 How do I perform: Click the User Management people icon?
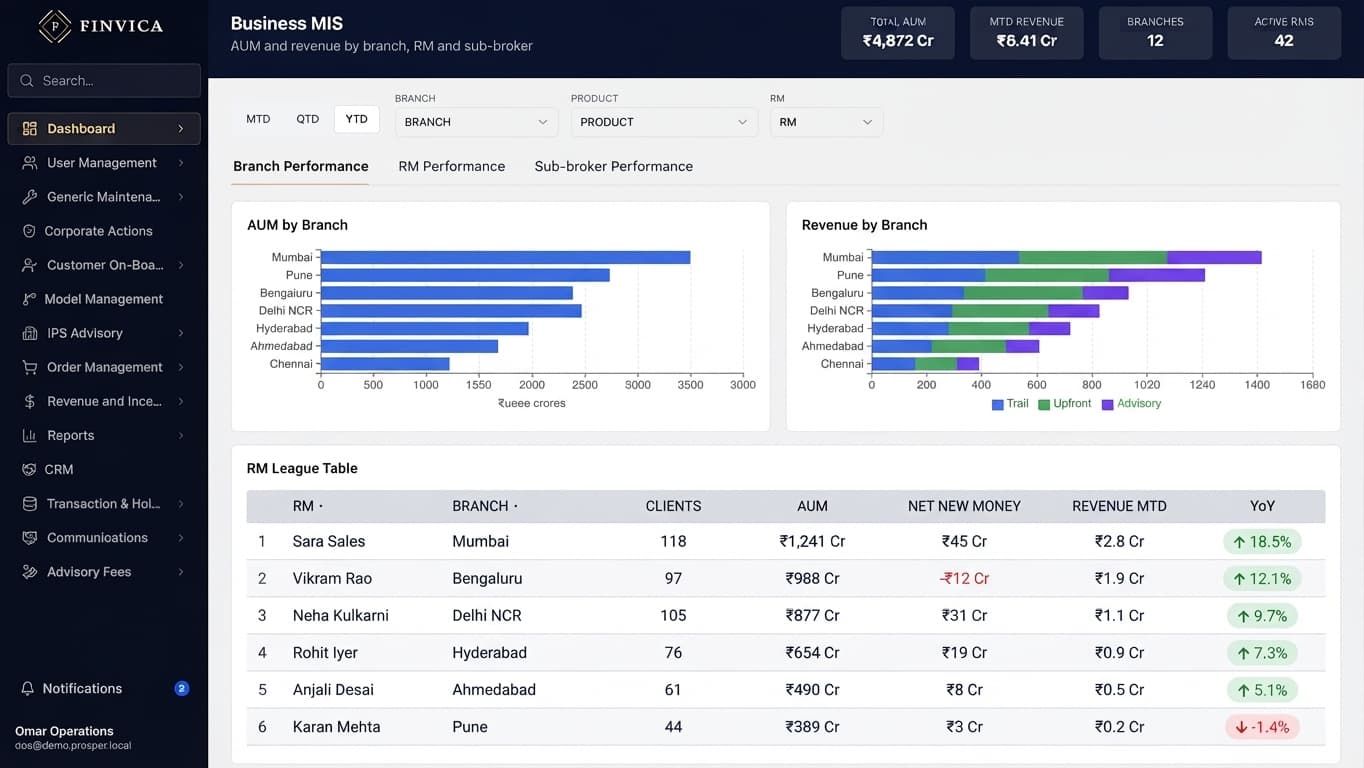29,163
